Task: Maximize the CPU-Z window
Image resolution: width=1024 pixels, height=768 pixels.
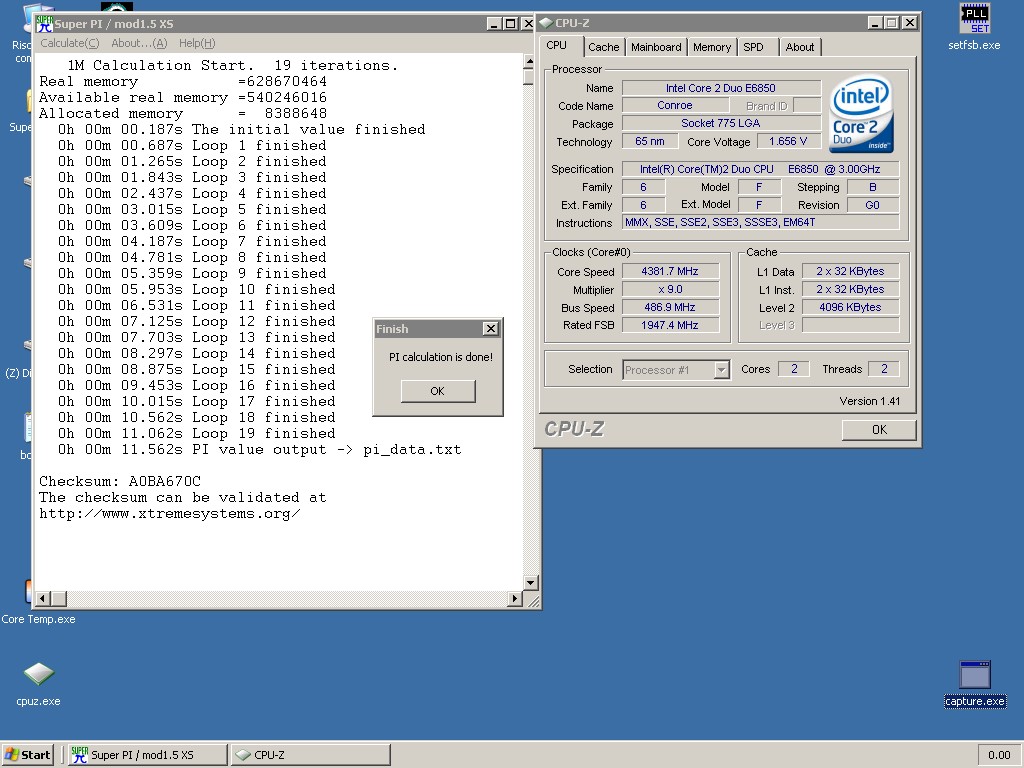Action: (x=892, y=23)
